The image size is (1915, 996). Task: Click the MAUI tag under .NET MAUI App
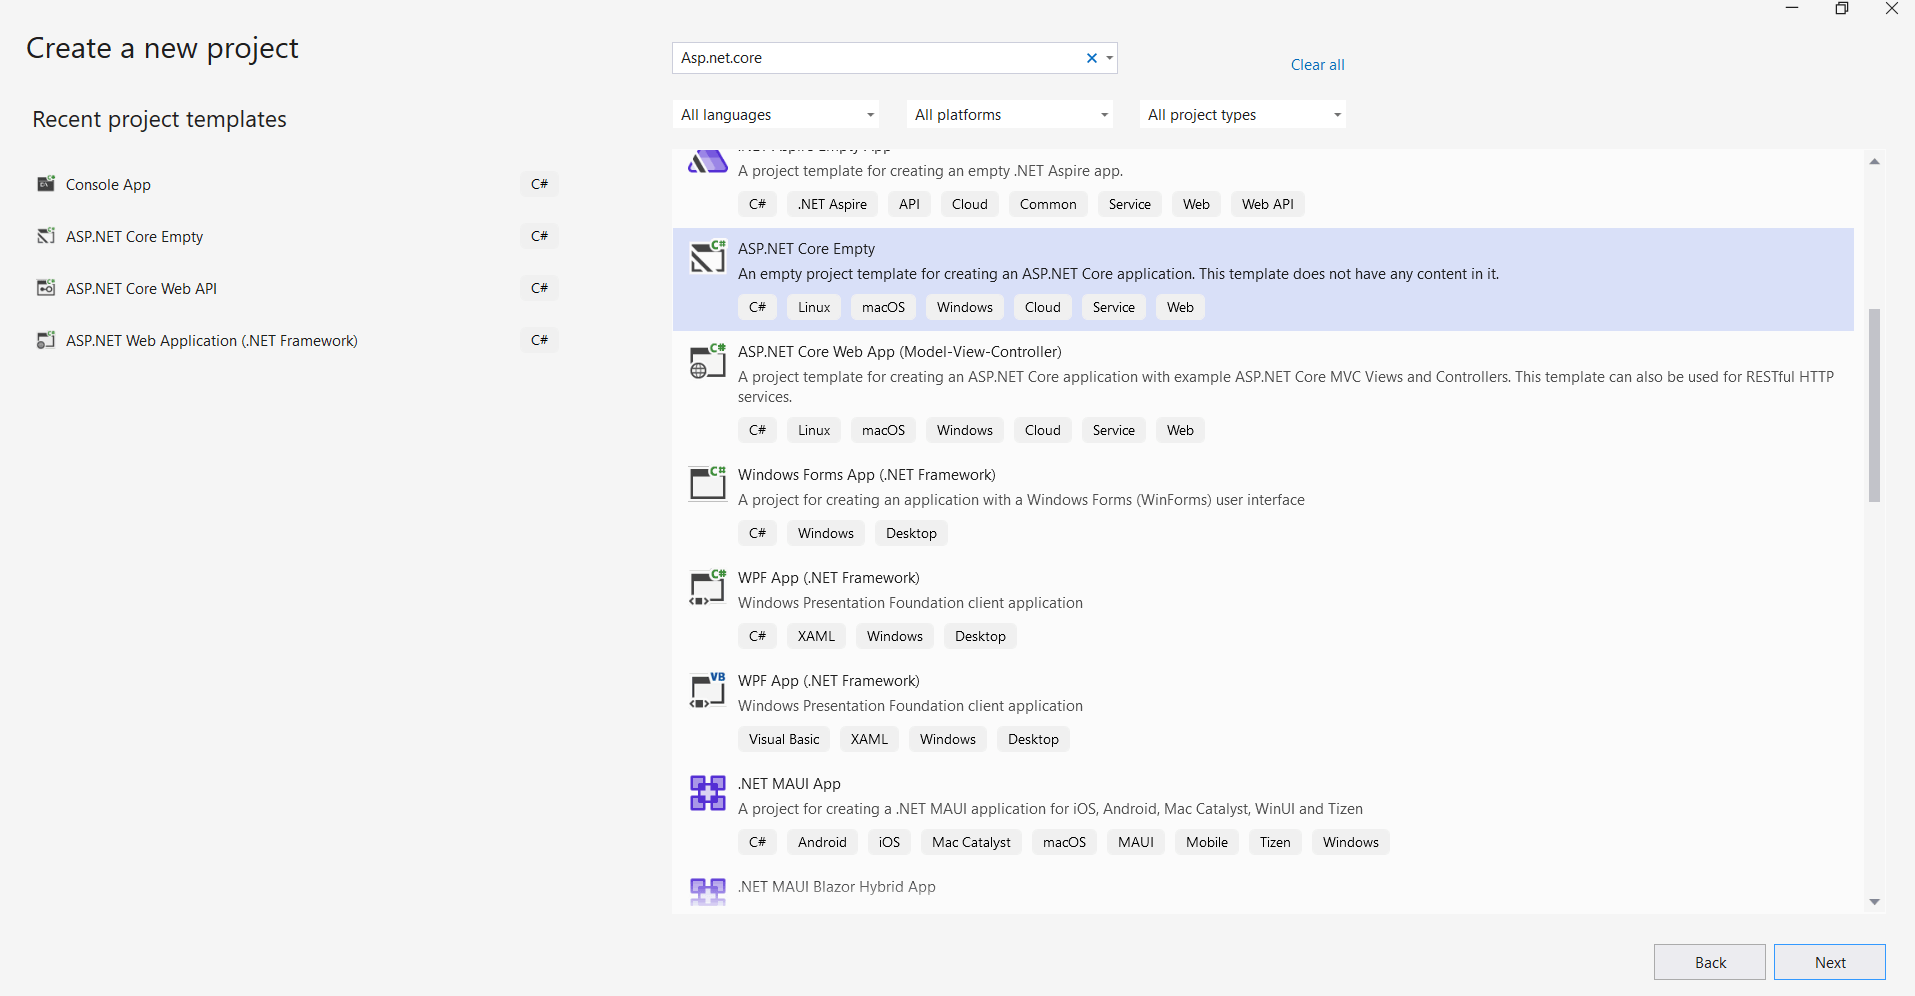click(x=1136, y=842)
